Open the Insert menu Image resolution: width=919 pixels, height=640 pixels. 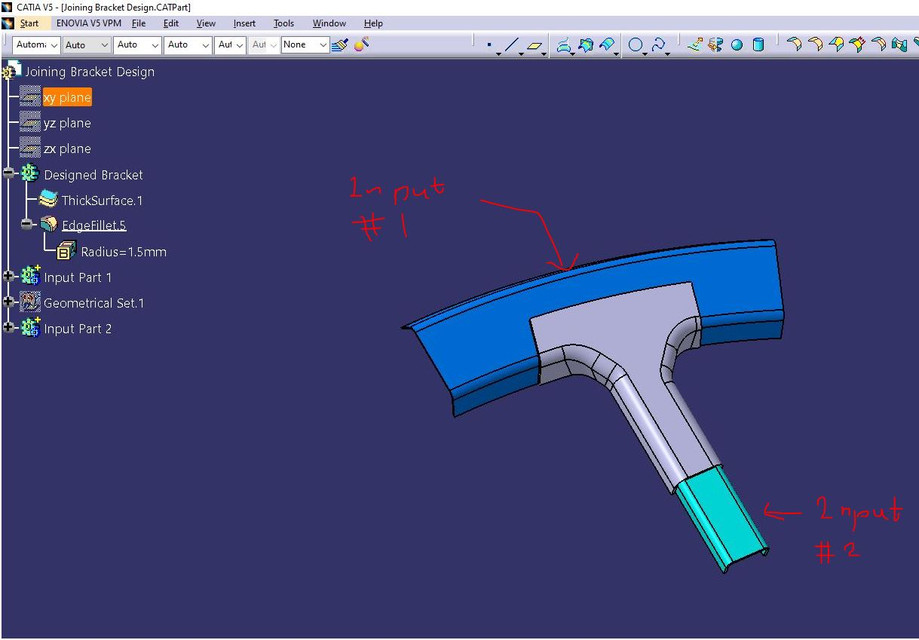pos(244,23)
